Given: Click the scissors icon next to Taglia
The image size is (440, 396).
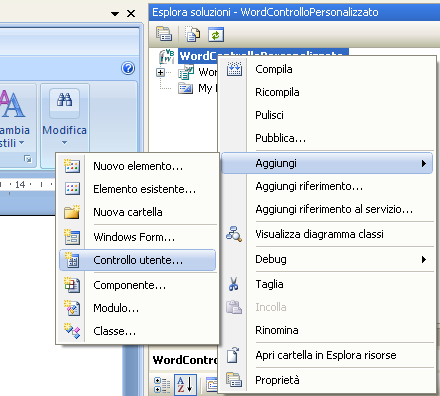Looking at the screenshot, I should click(x=234, y=284).
